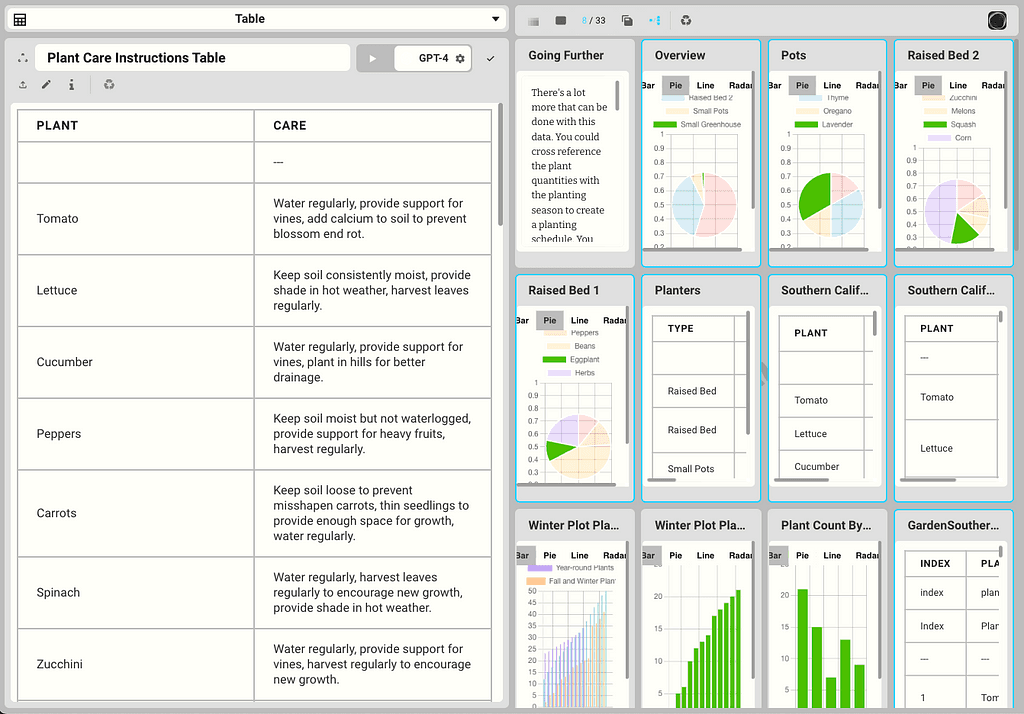This screenshot has width=1024, height=714.
Task: Toggle Lavender legend item in Pots card
Action: coord(824,125)
